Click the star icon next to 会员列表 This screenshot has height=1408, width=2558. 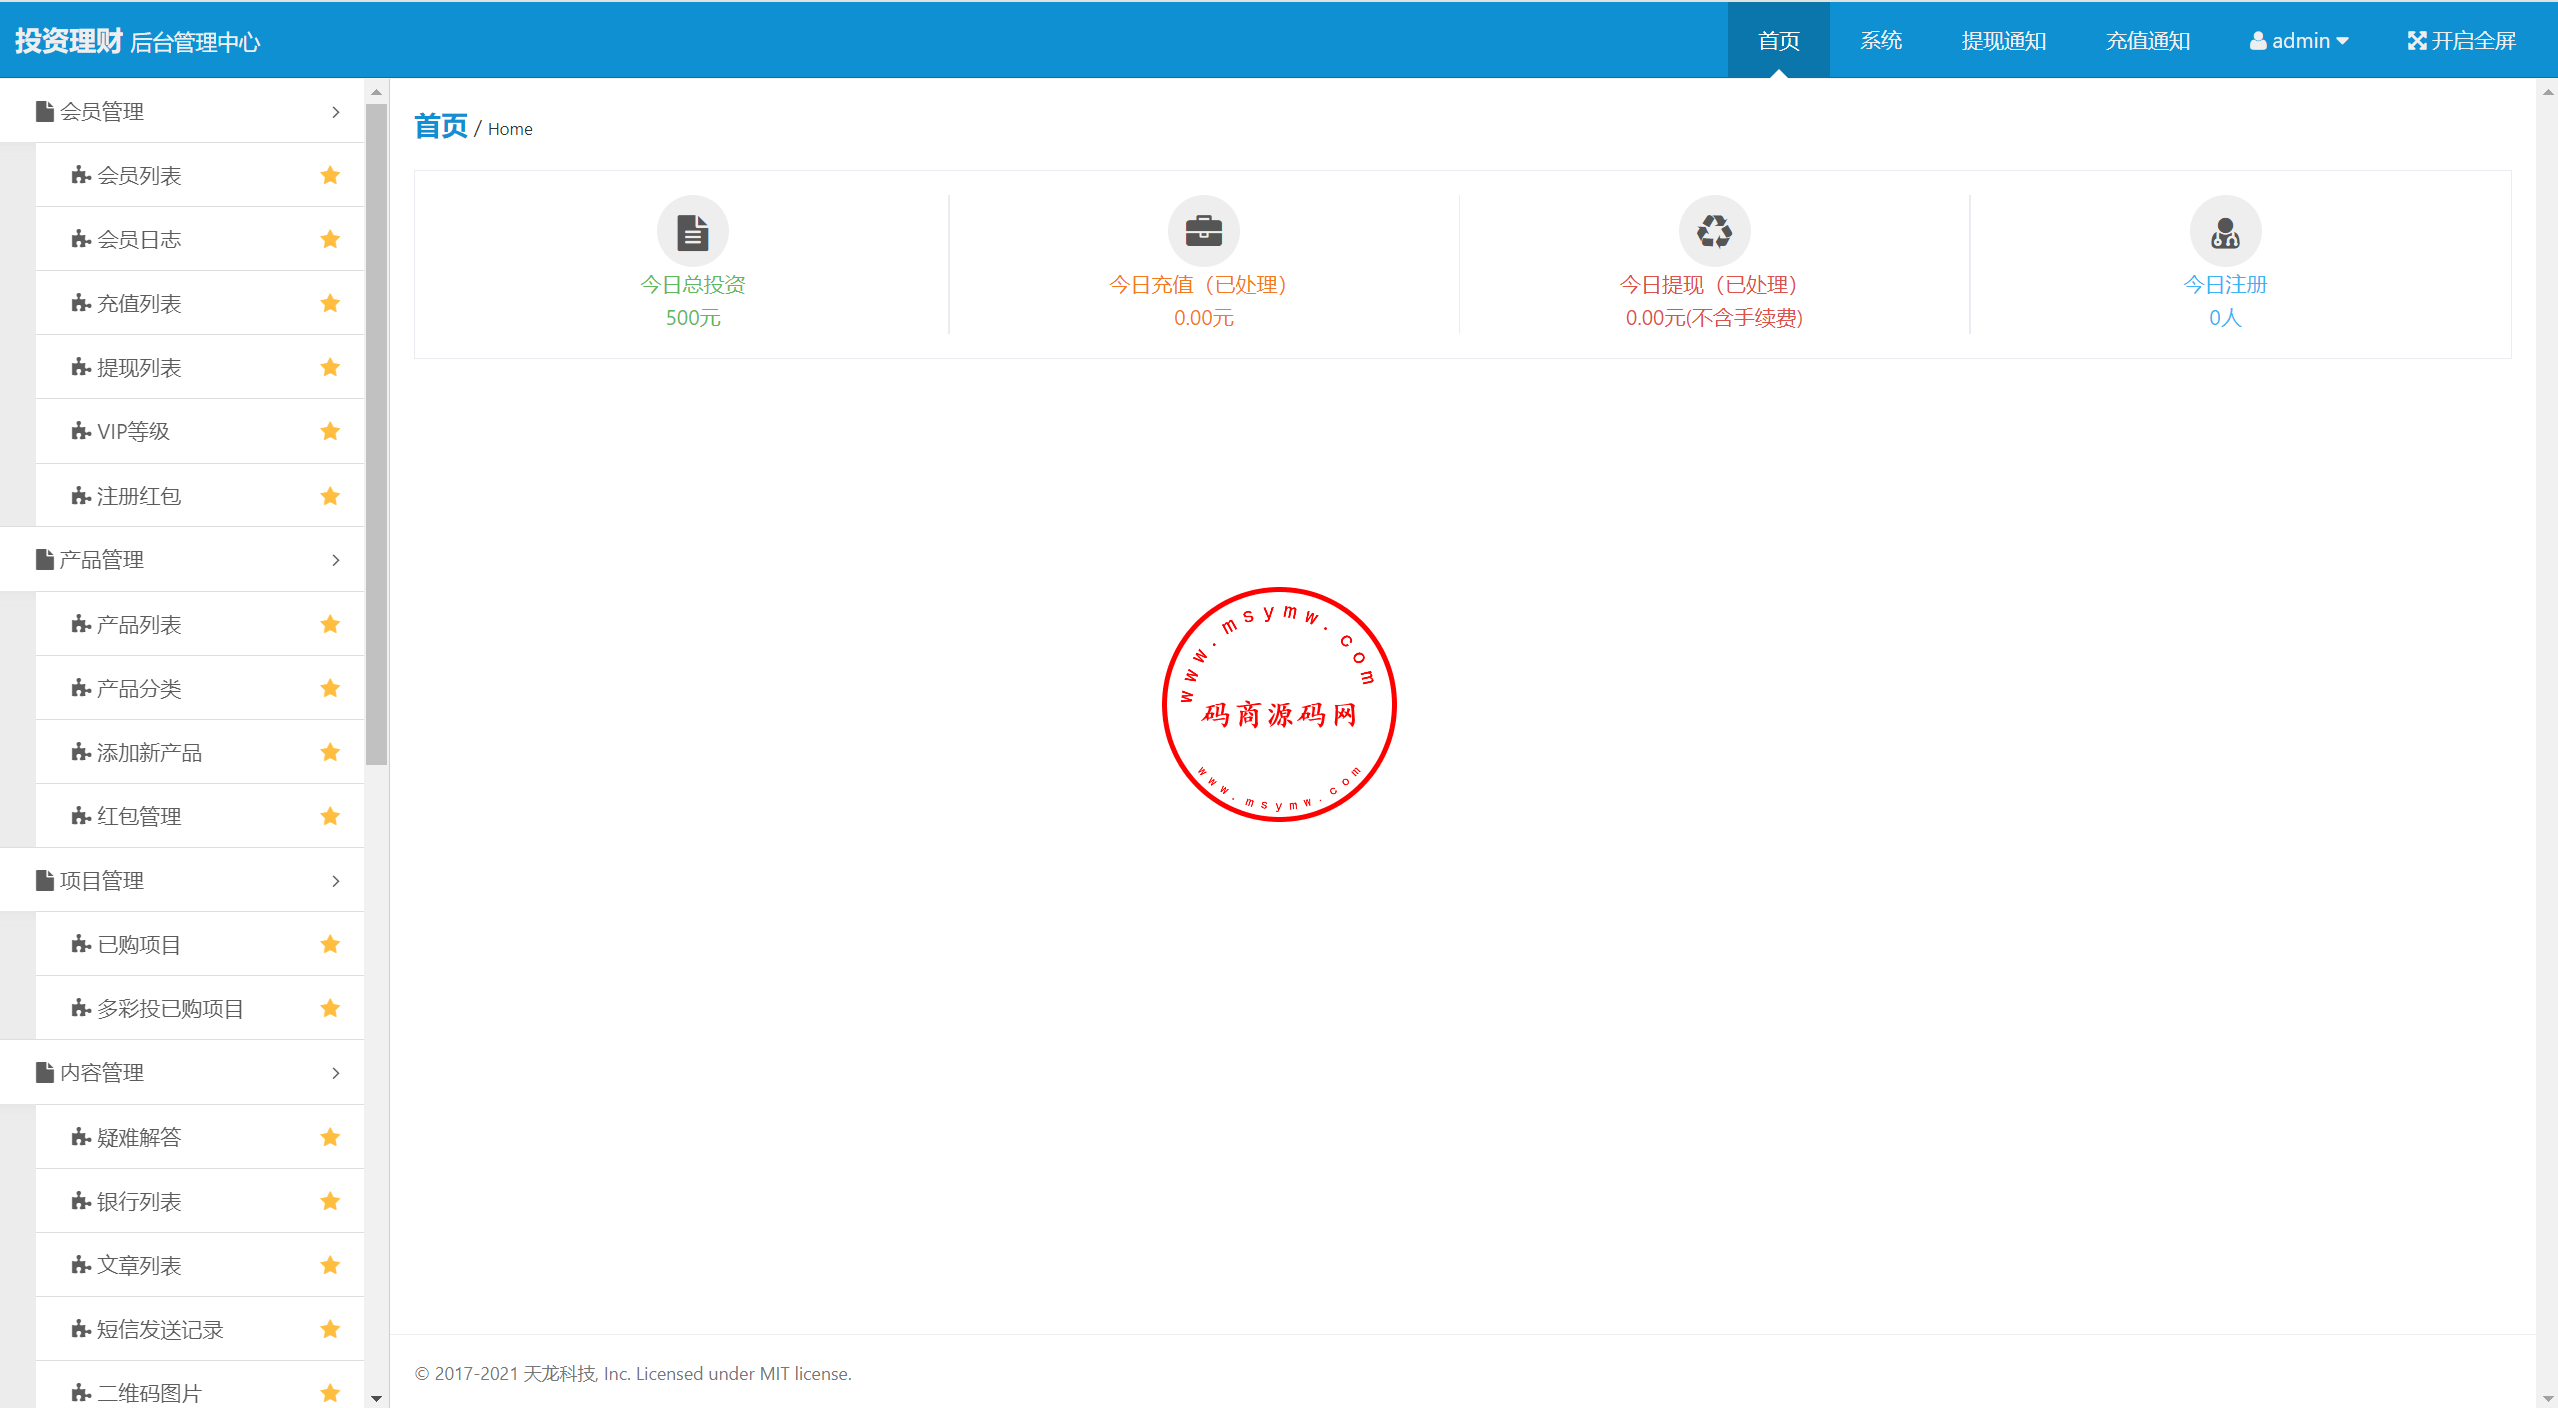(330, 175)
